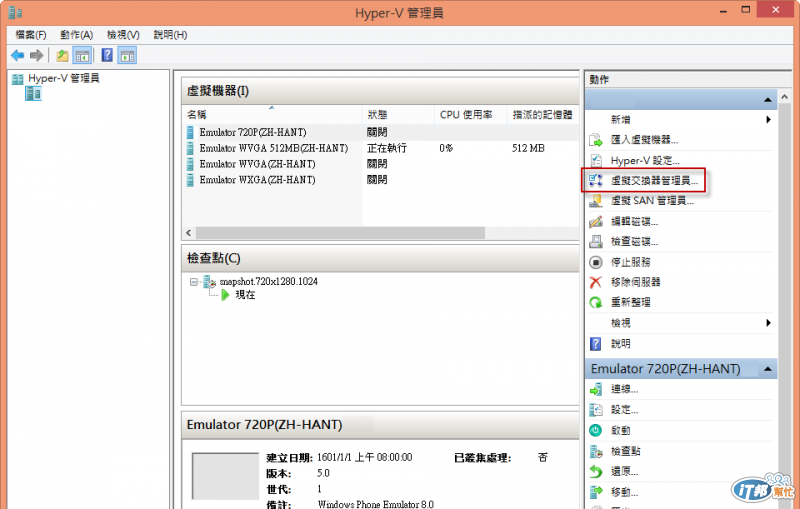800x509 pixels.
Task: Open the 動作(A) menu
Action: (77, 35)
